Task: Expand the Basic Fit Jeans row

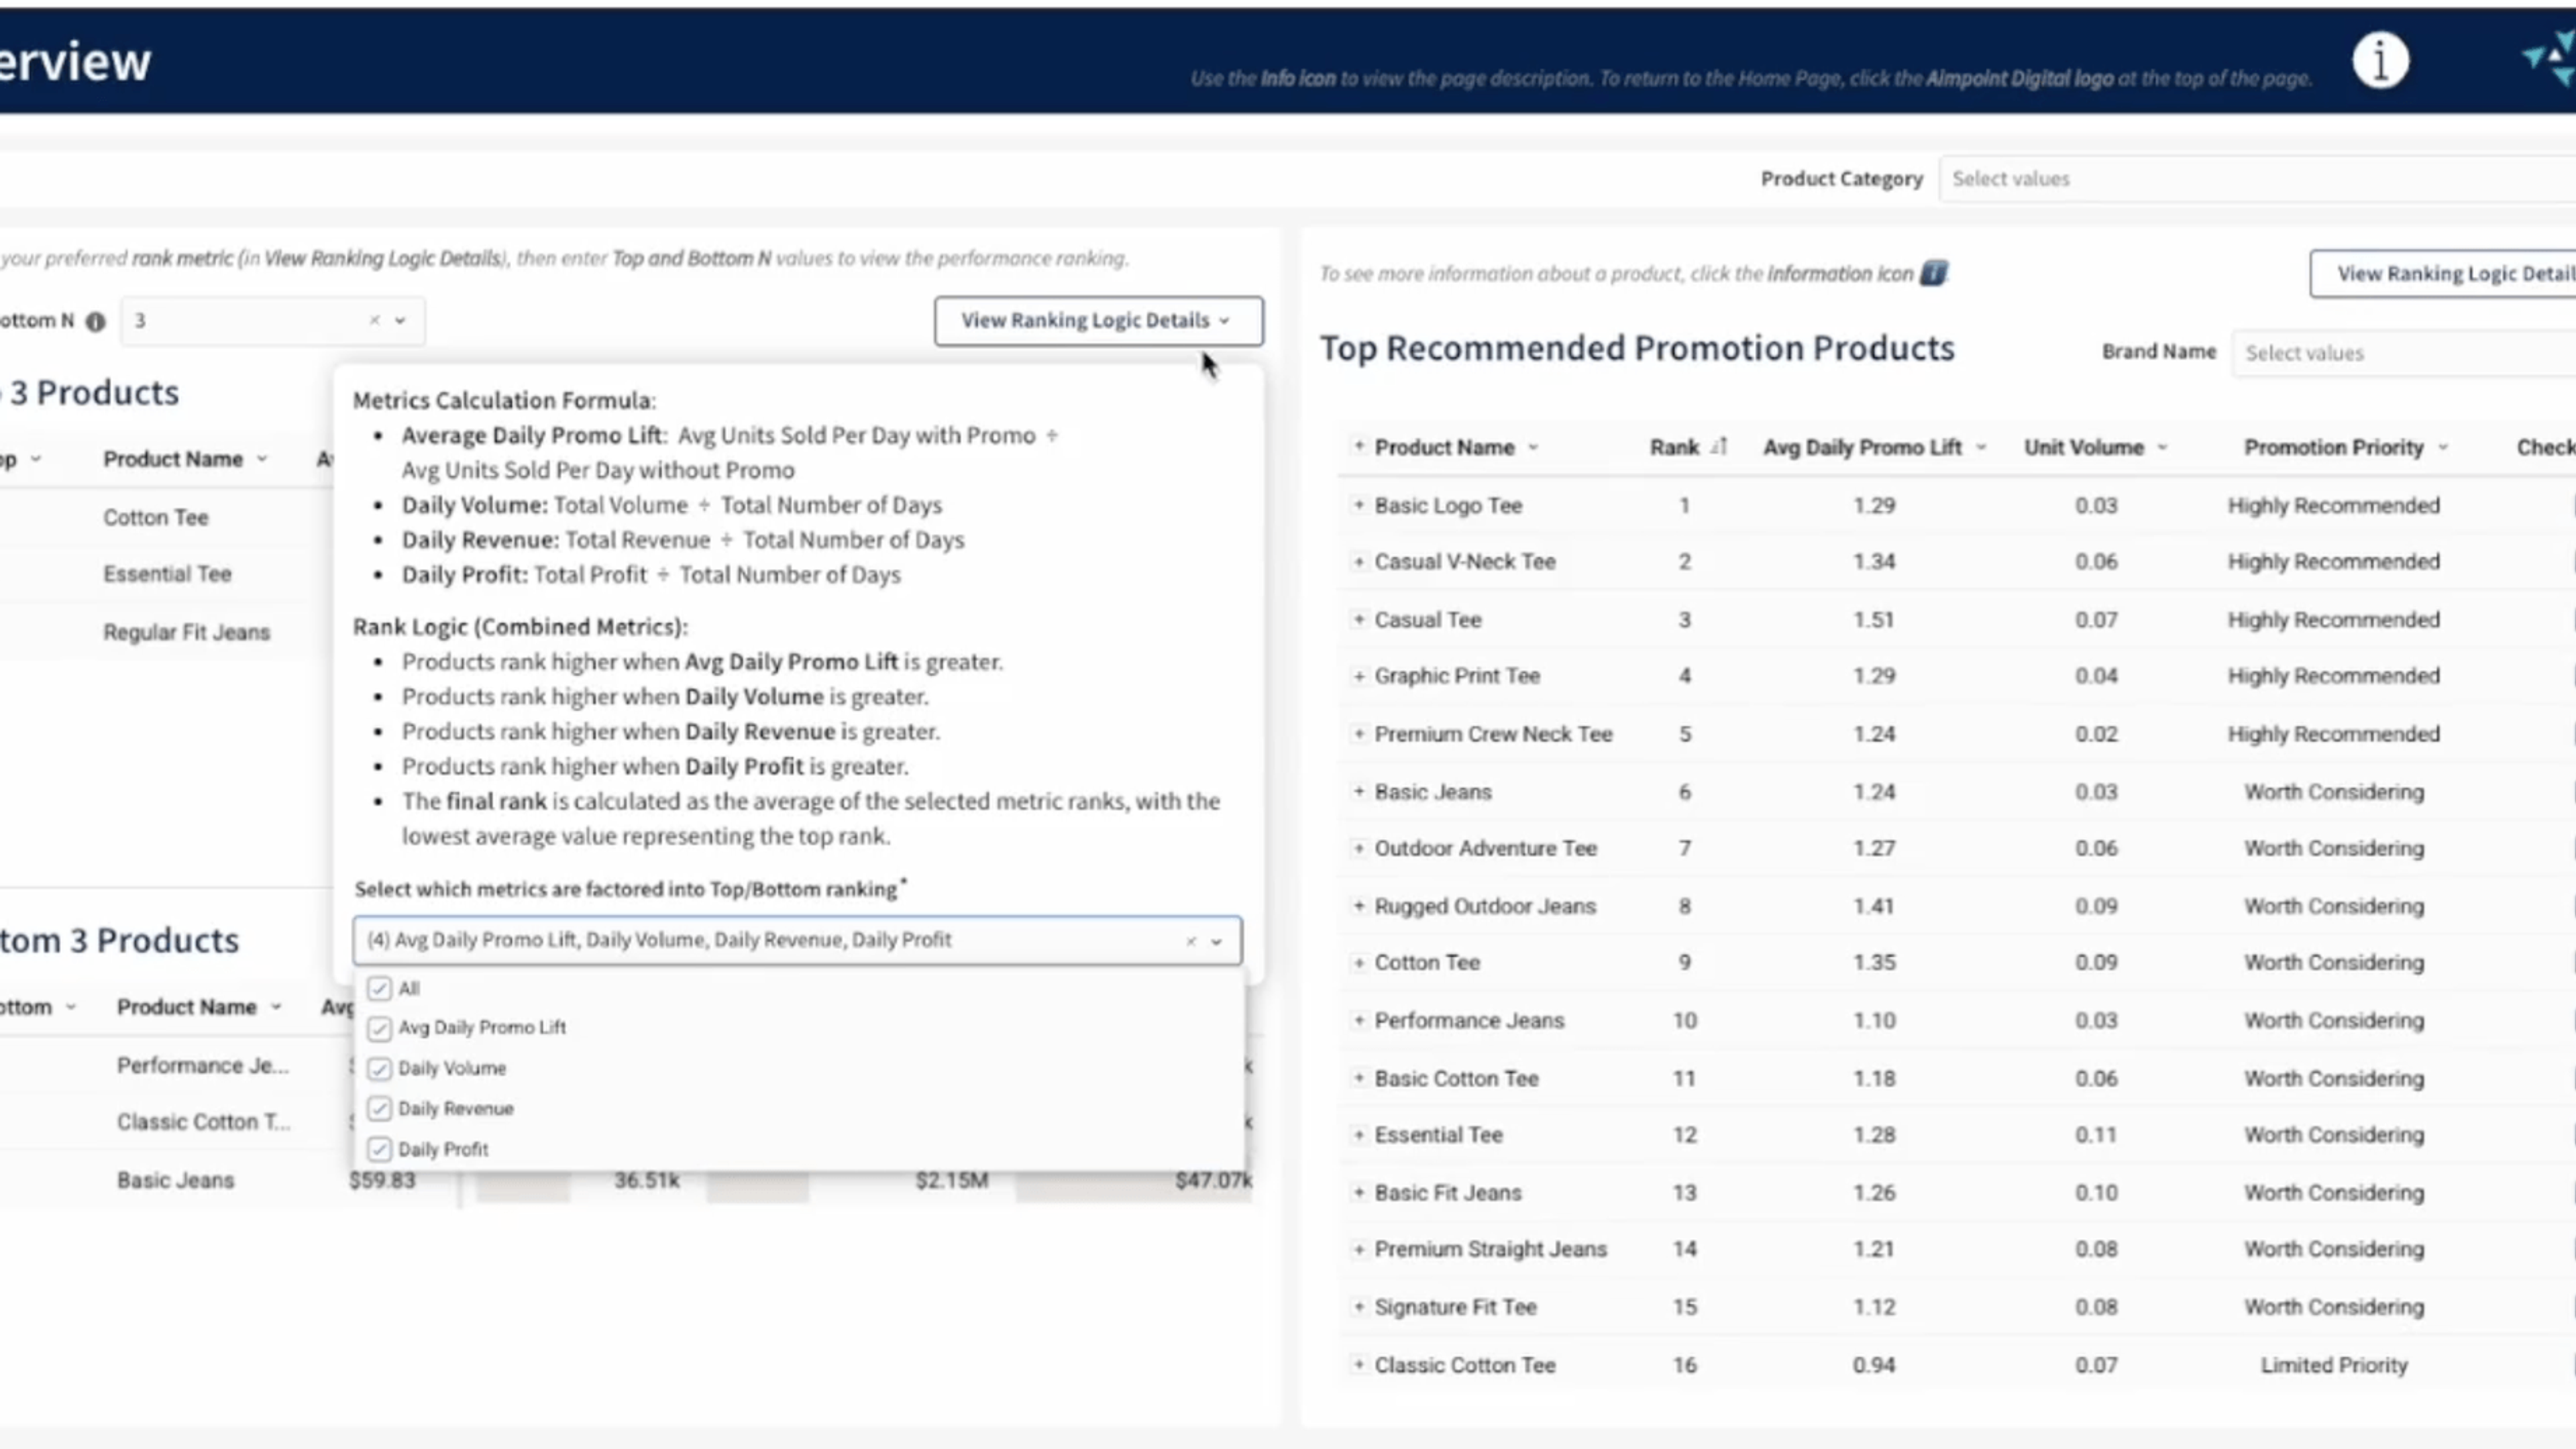Action: tap(1358, 1192)
